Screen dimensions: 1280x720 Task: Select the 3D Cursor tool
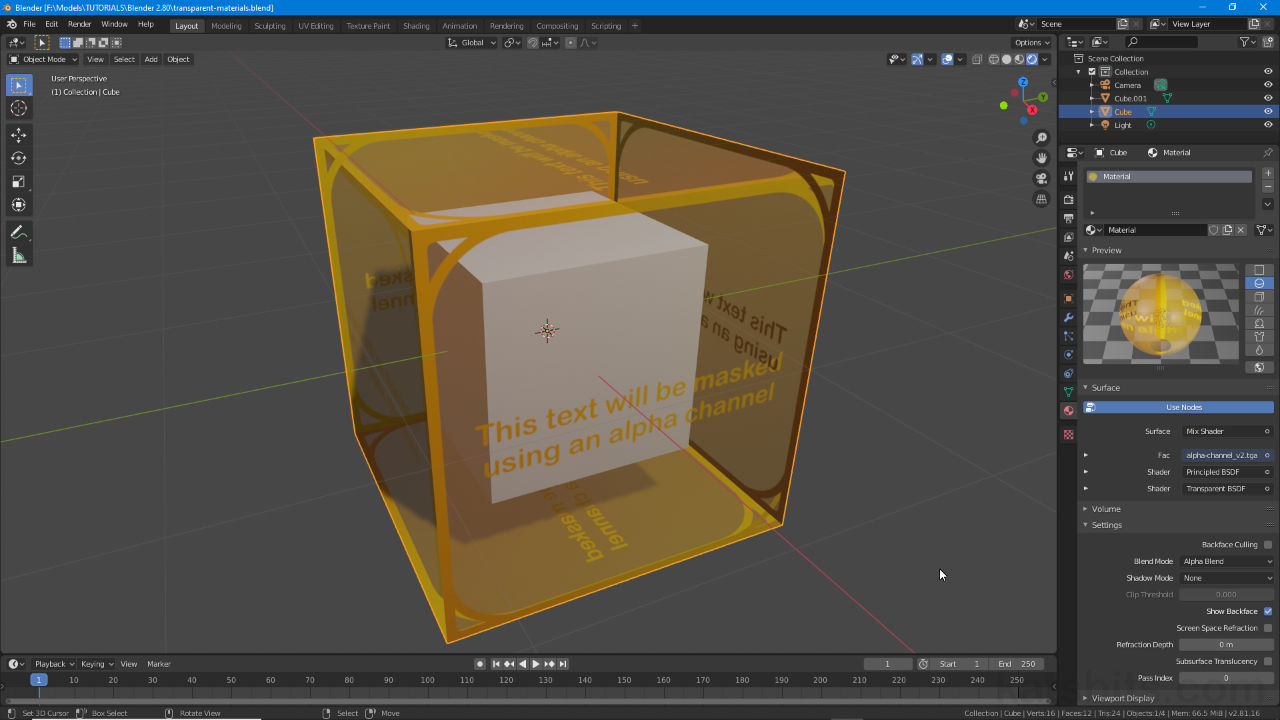coord(18,108)
